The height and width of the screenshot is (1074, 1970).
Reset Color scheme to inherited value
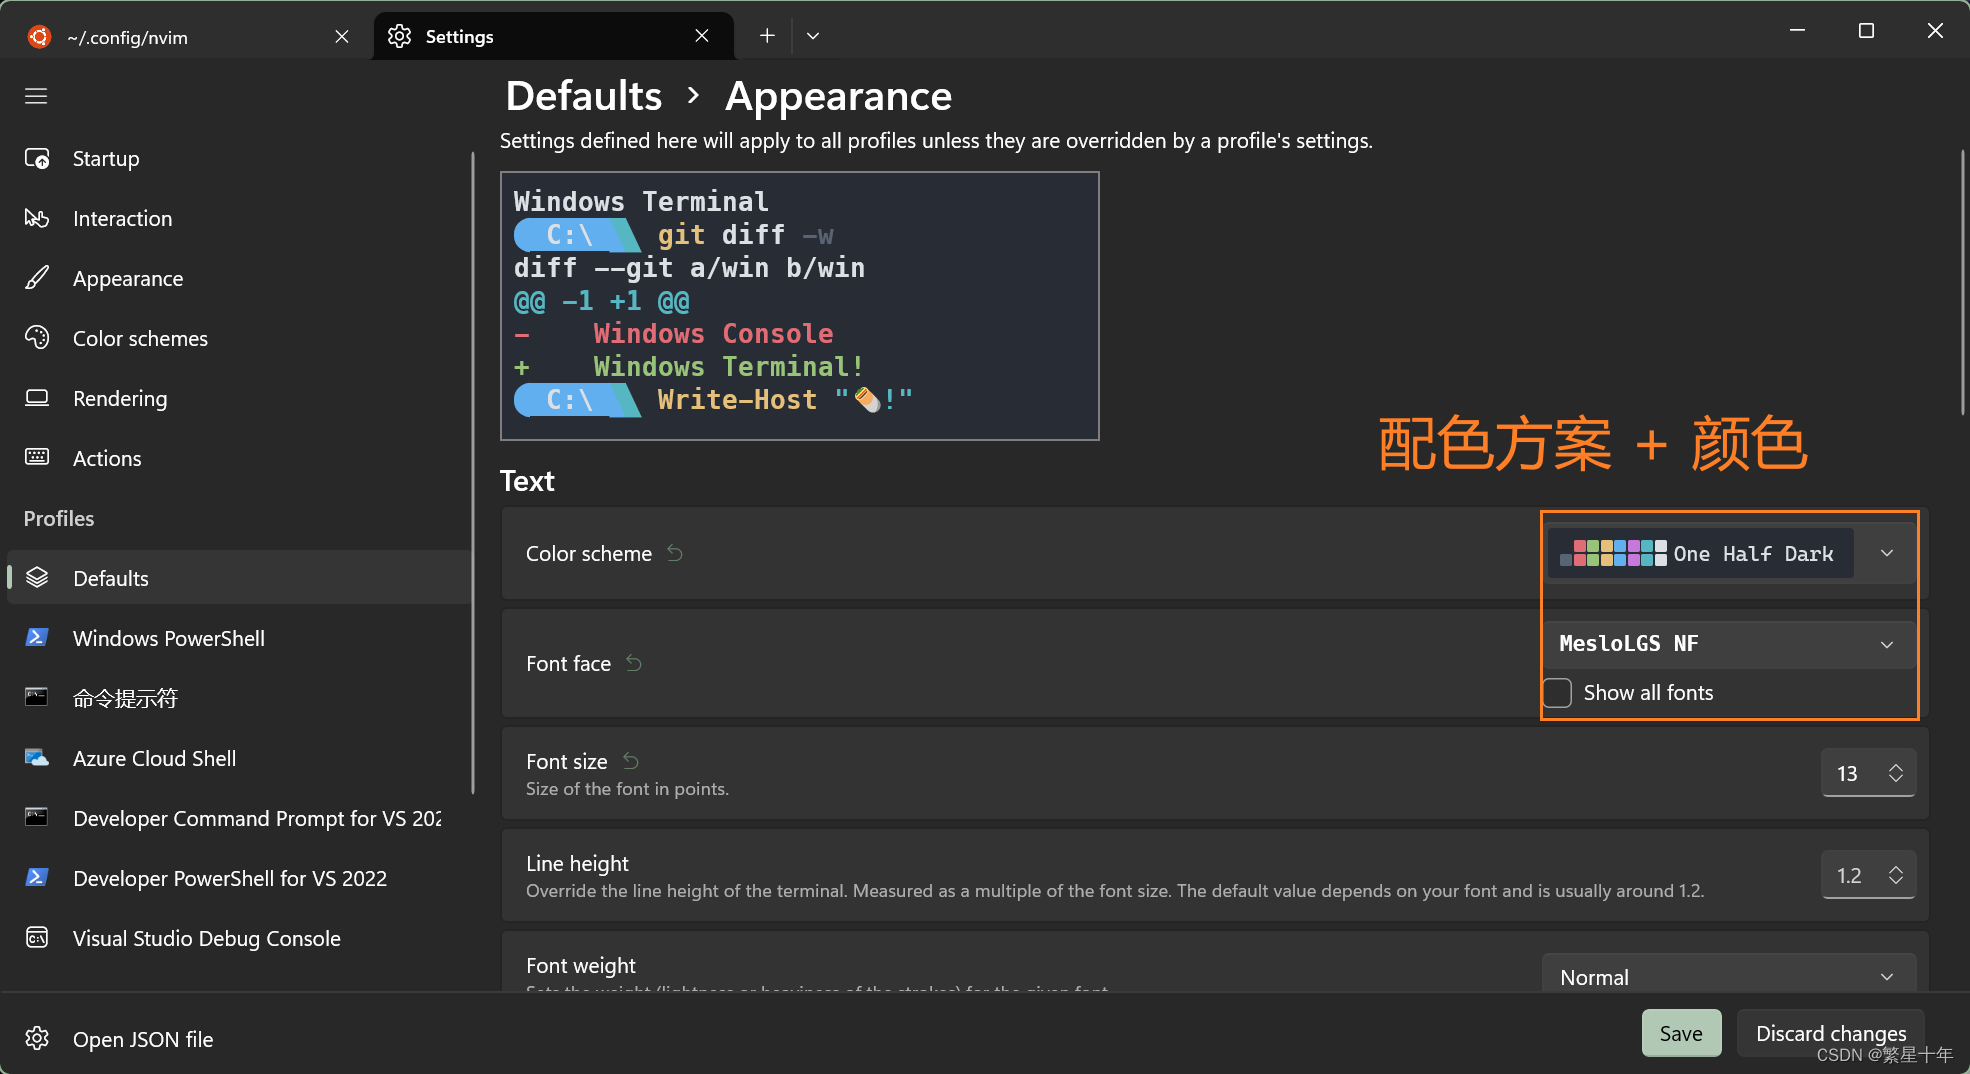[675, 553]
